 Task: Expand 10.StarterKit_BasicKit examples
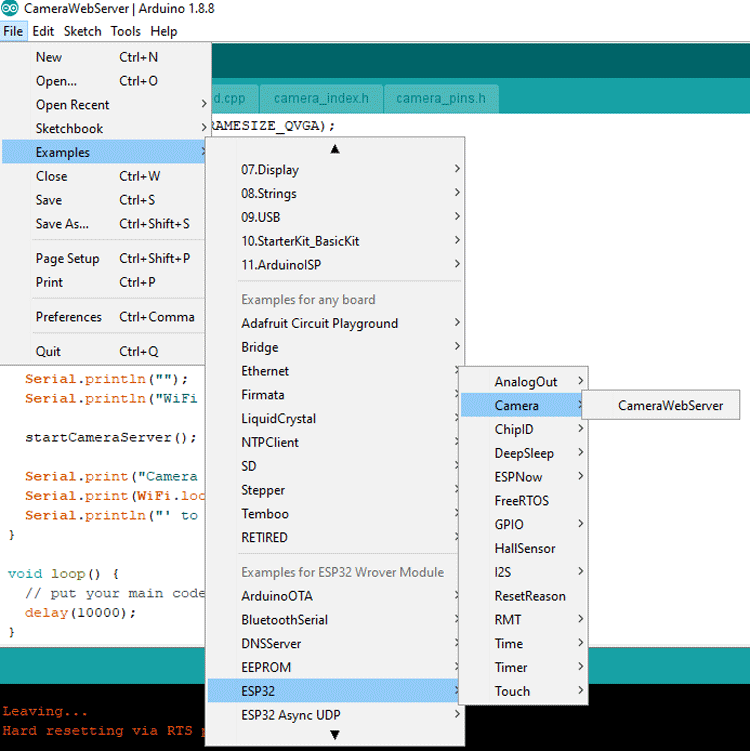click(335, 241)
